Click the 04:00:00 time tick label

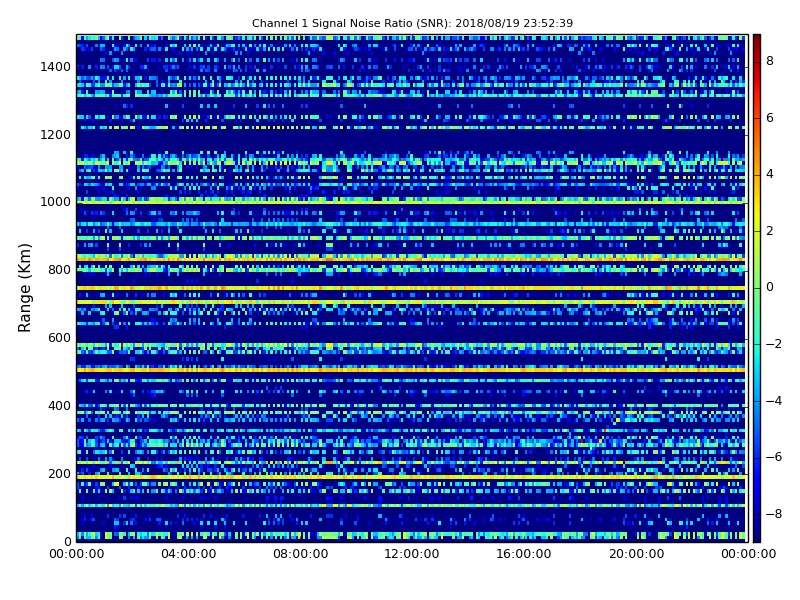point(188,554)
